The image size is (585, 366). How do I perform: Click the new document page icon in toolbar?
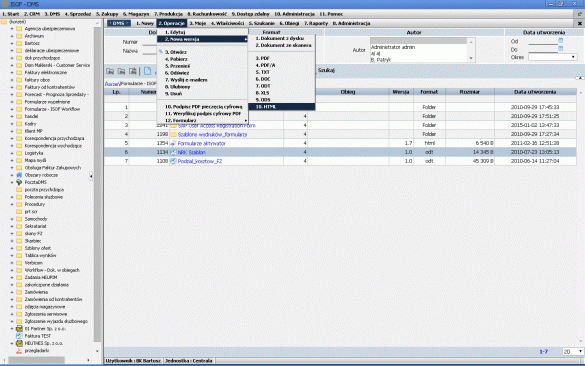(147, 71)
